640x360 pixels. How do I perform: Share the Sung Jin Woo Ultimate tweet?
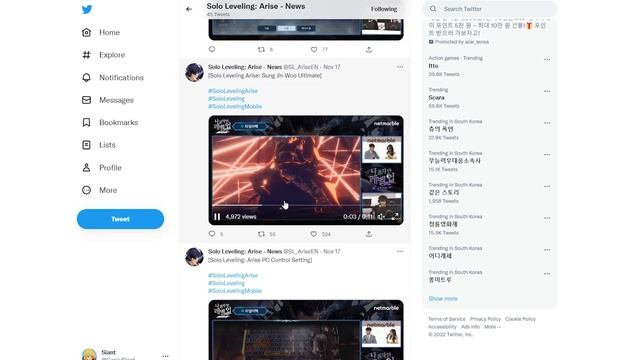point(369,234)
